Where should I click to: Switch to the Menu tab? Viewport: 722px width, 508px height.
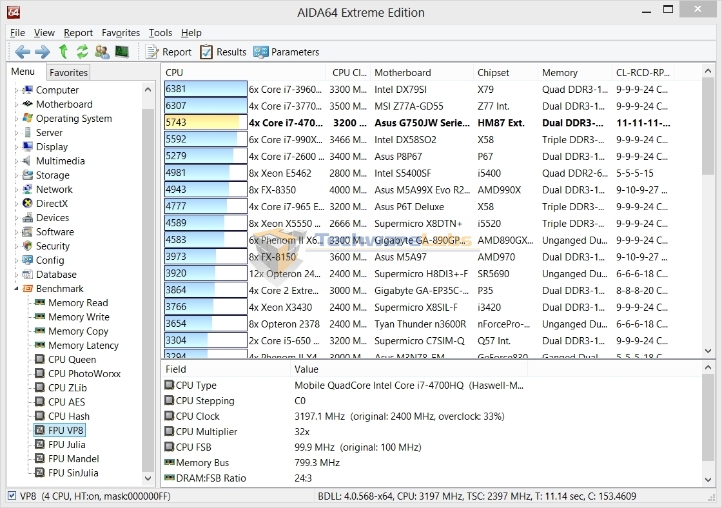23,71
